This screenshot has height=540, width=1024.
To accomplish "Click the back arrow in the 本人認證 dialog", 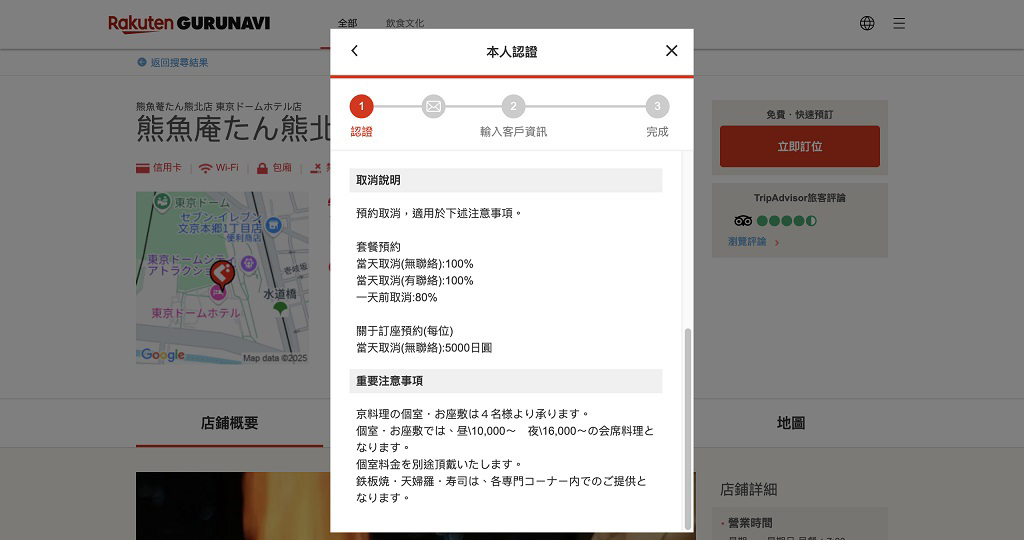I will pos(355,51).
